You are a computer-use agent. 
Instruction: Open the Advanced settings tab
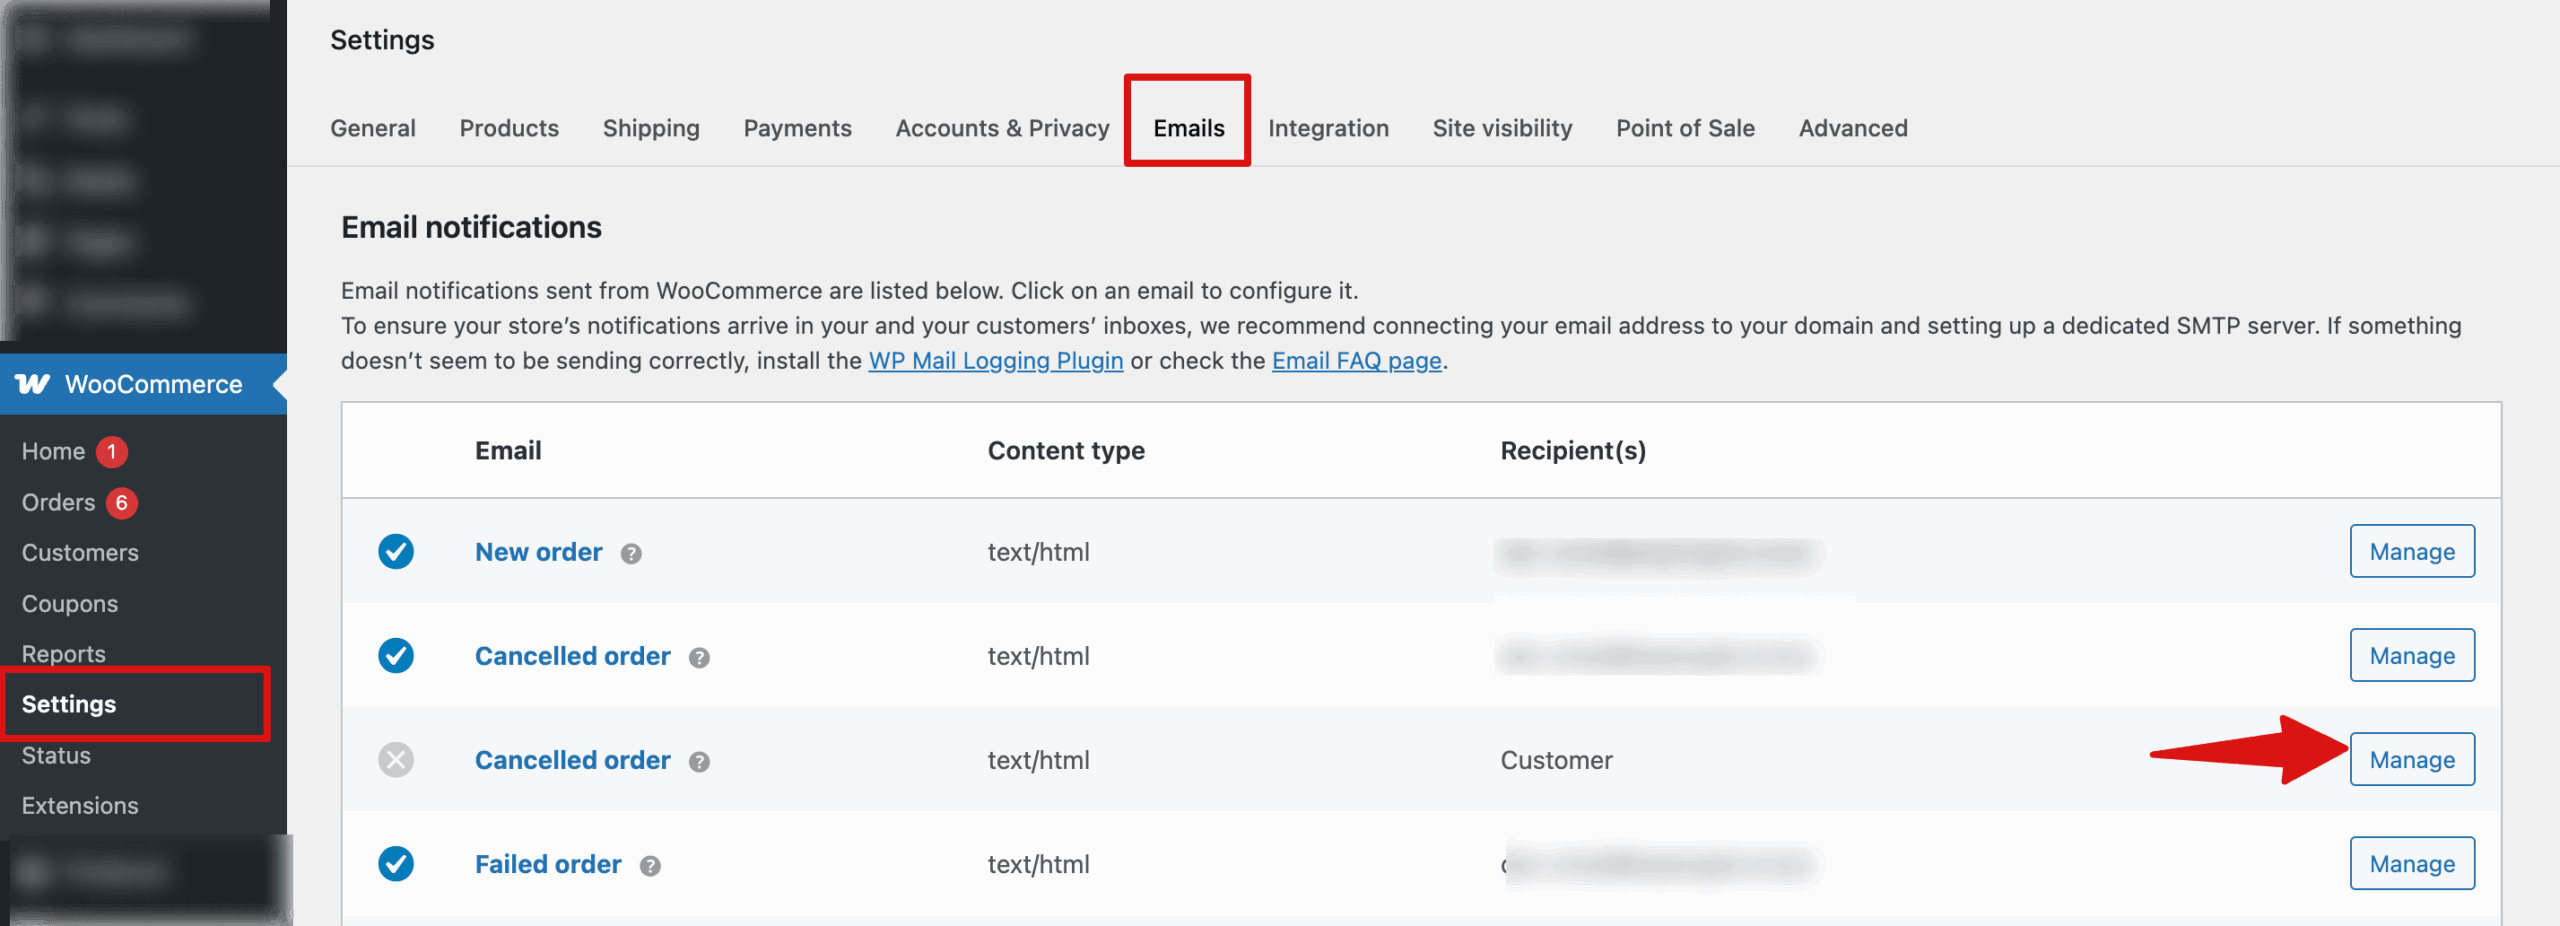pyautogui.click(x=1853, y=128)
